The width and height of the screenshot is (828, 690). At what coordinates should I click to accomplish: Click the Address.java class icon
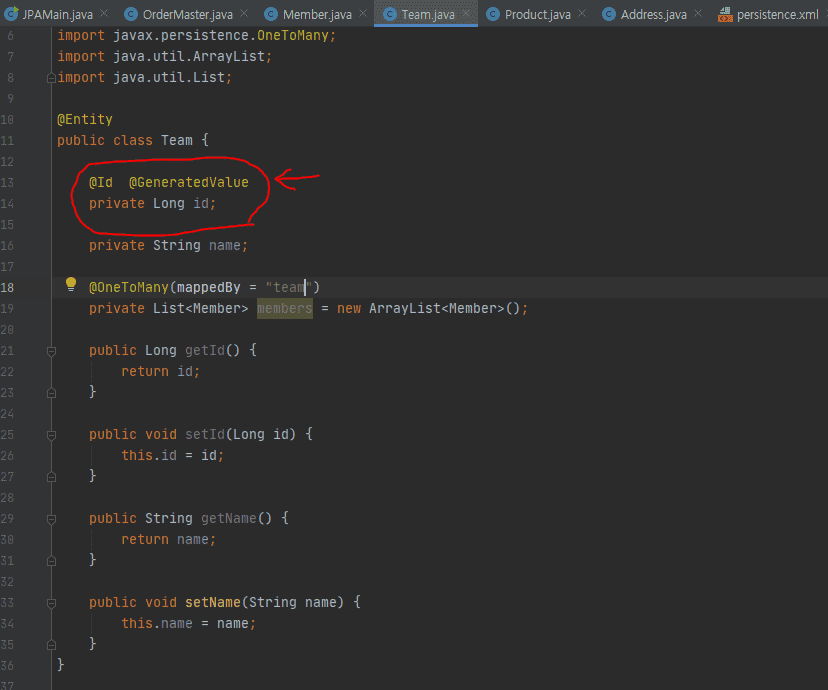(609, 14)
